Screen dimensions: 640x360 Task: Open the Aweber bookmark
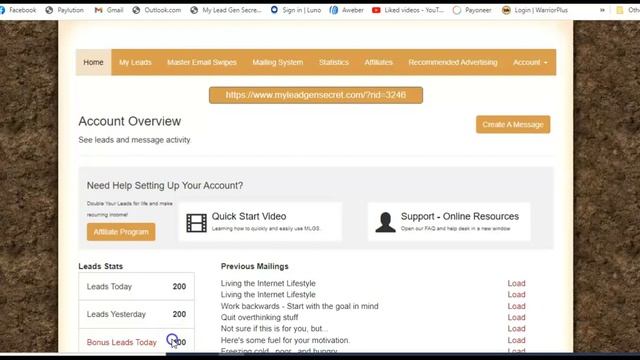[x=347, y=10]
